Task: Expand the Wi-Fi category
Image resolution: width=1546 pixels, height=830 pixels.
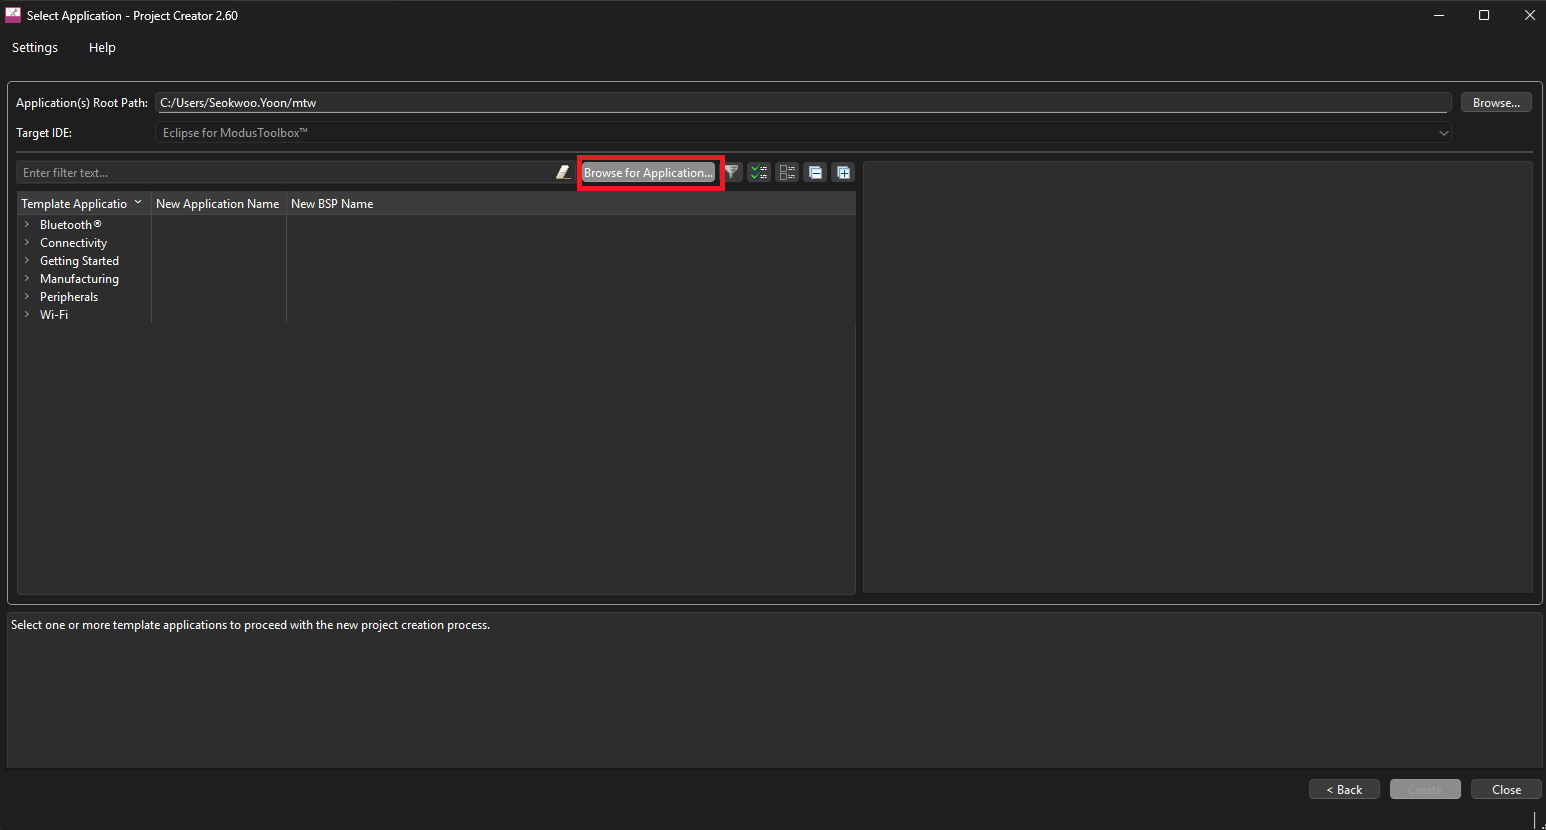Action: [27, 315]
